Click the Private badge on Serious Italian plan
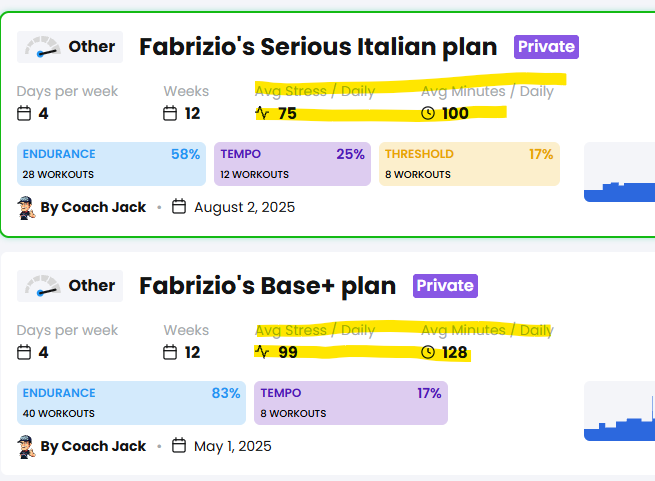The height and width of the screenshot is (481, 655). coord(546,47)
